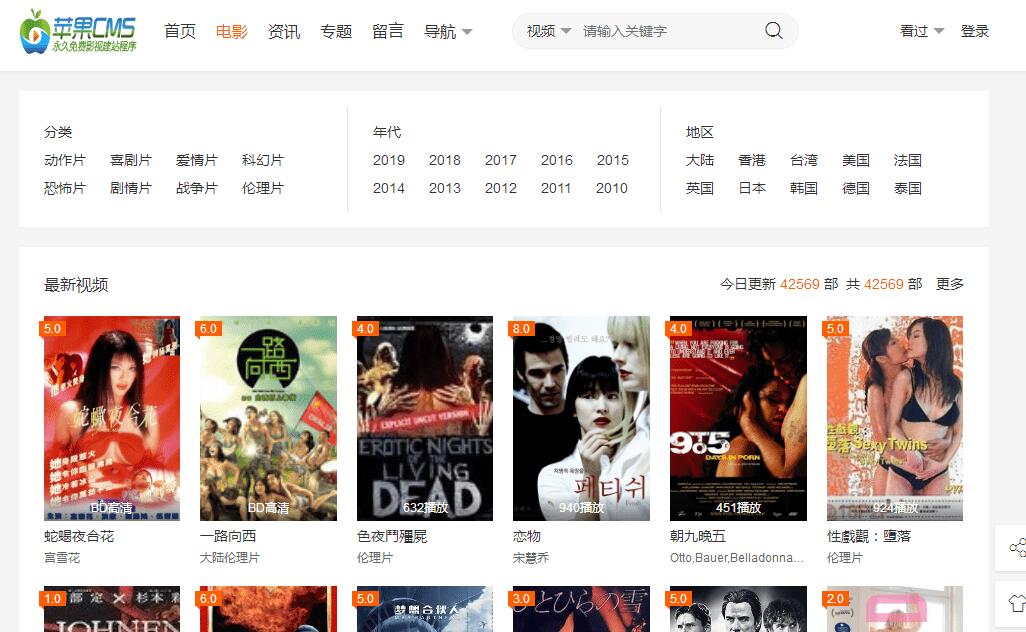Choose the 恐怖片 genre filter
Viewport: 1026px width, 632px height.
tap(65, 188)
